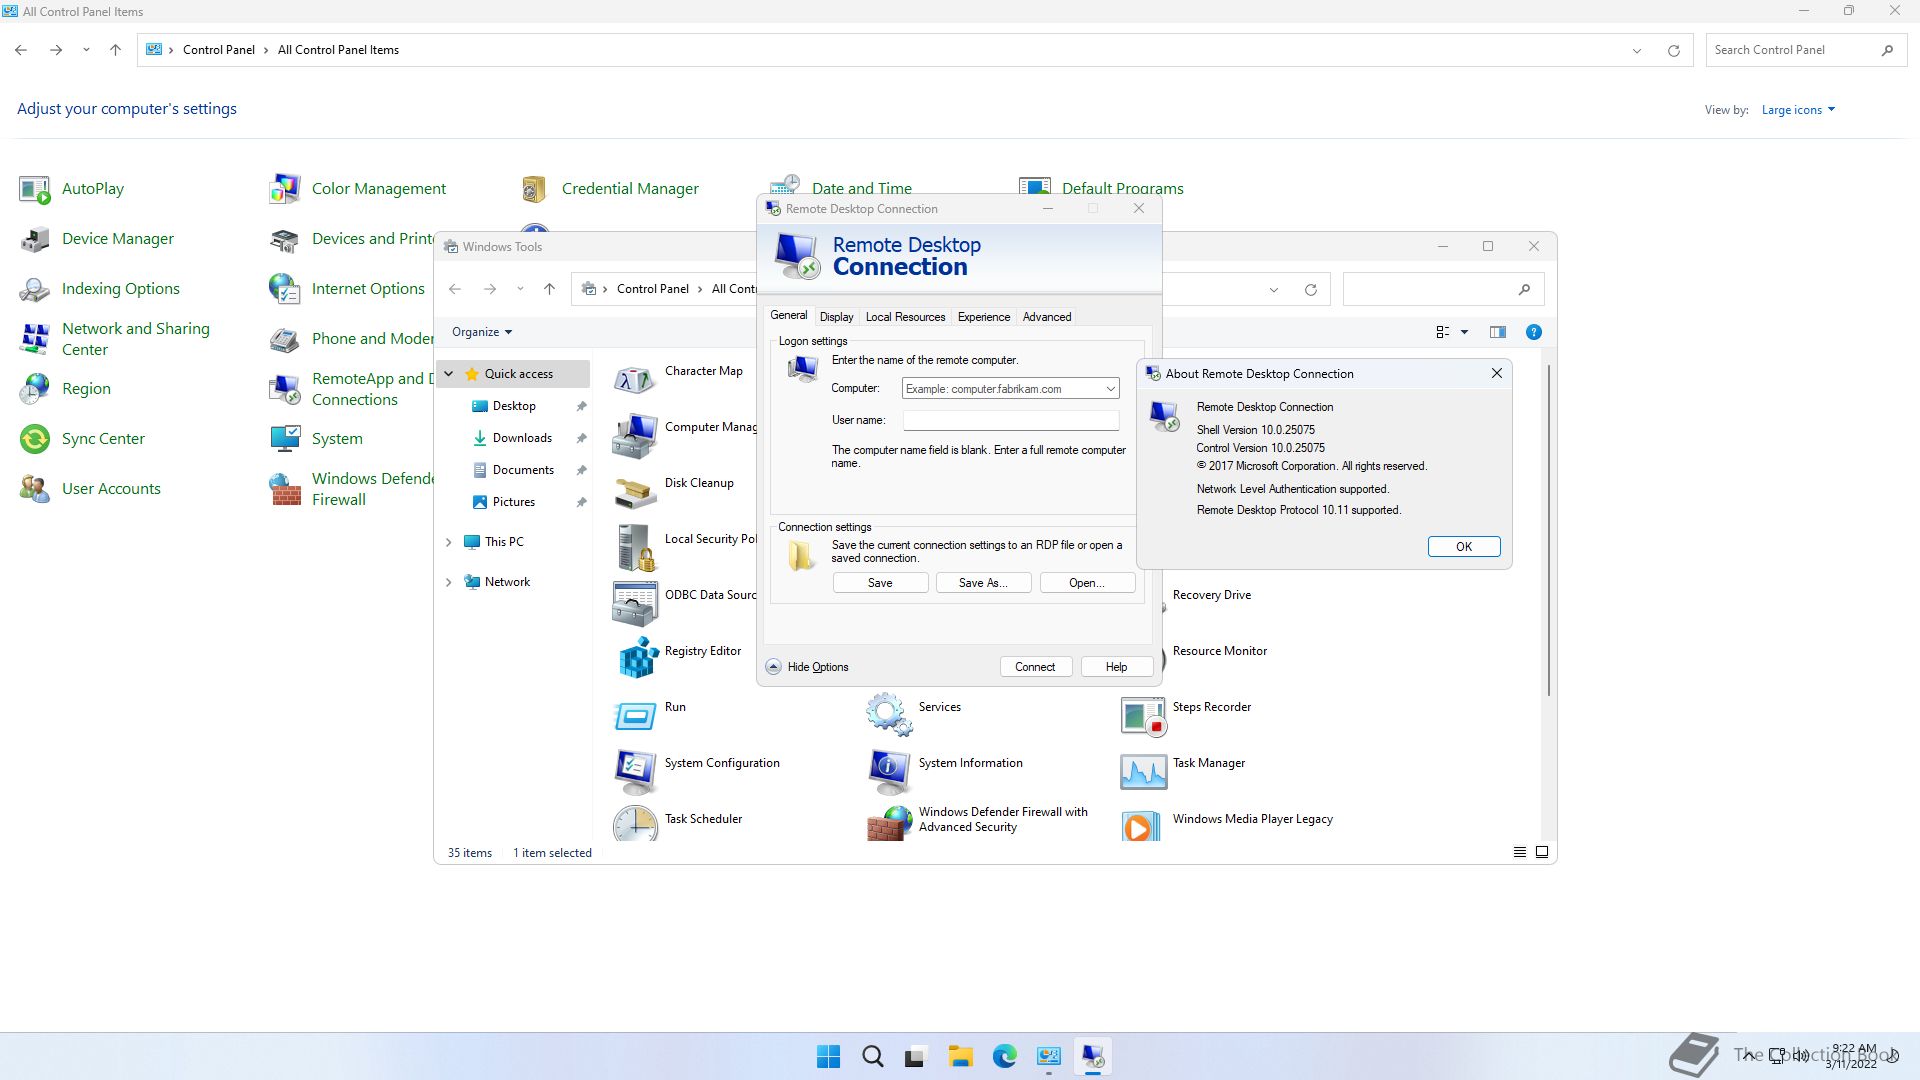Open the Organize menu dropdown
The image size is (1920, 1080).
(481, 332)
